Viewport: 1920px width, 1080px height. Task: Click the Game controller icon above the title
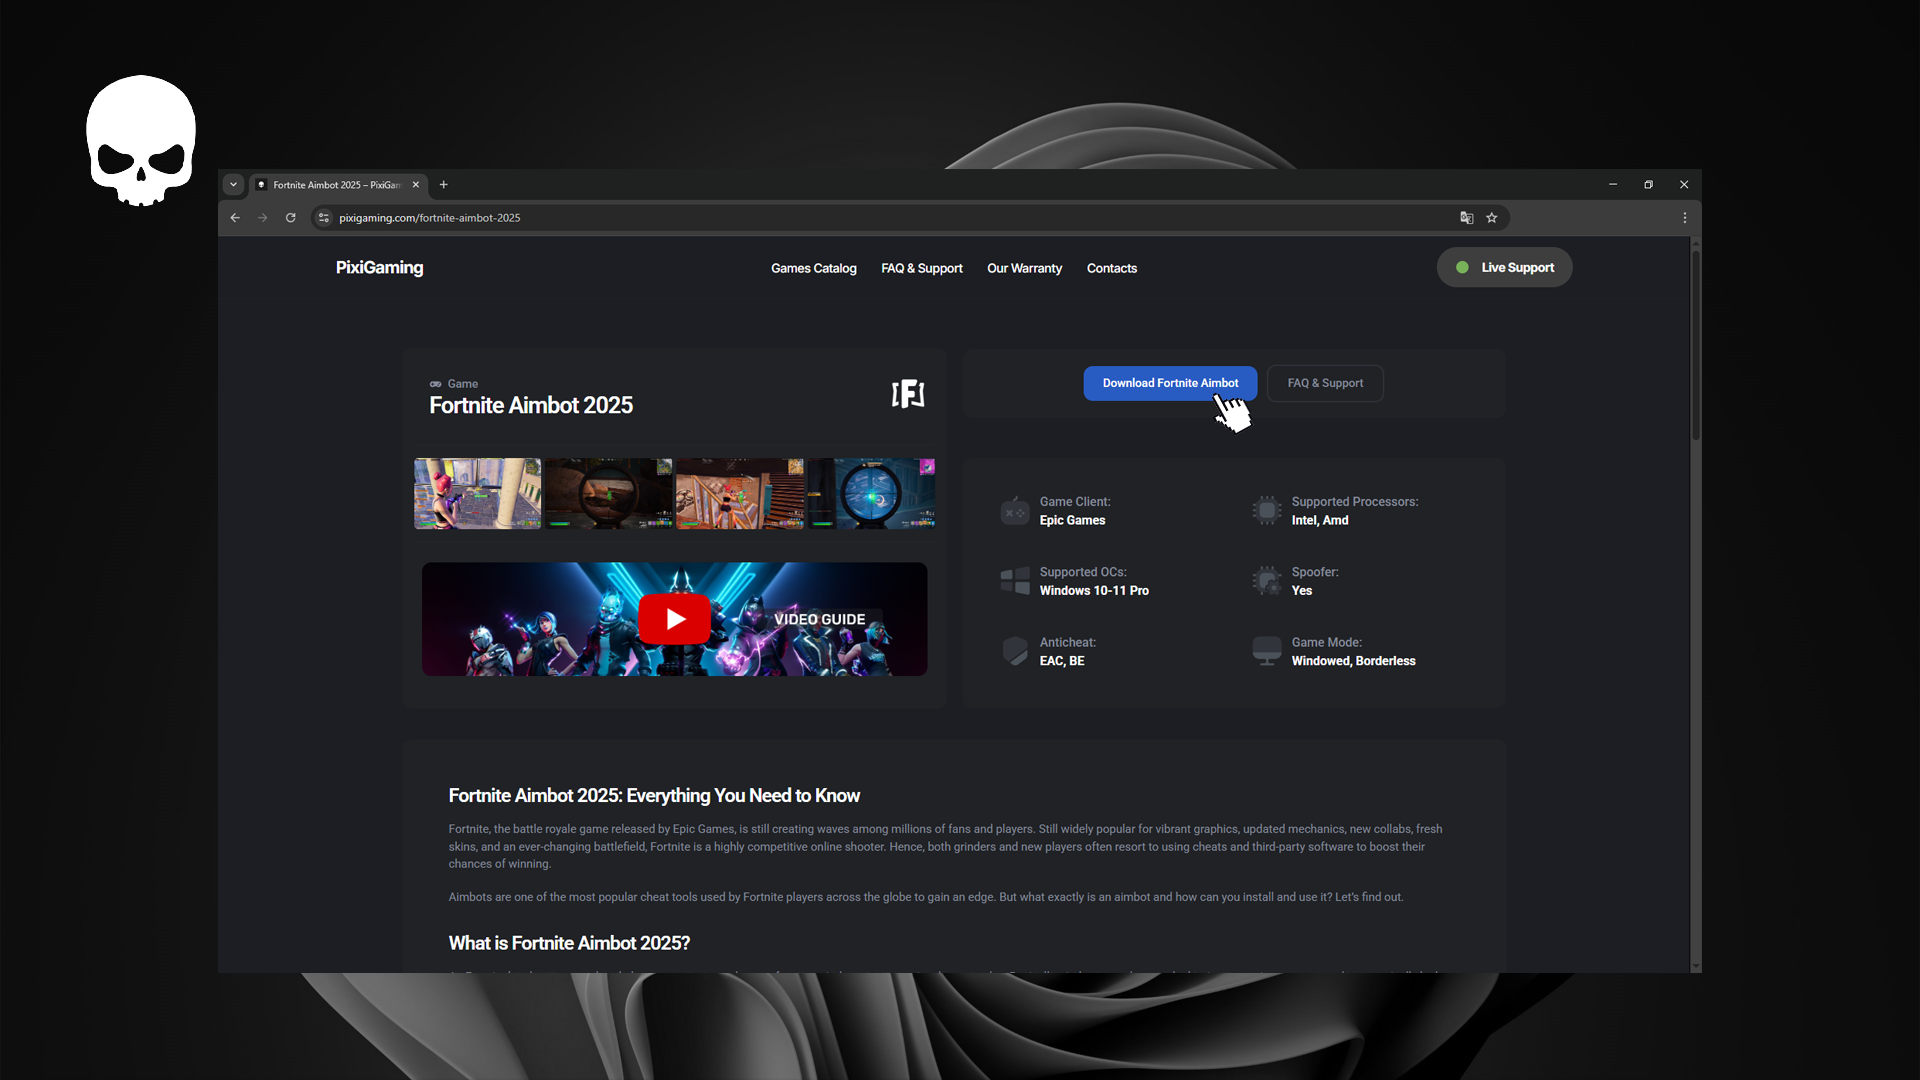[x=435, y=384]
